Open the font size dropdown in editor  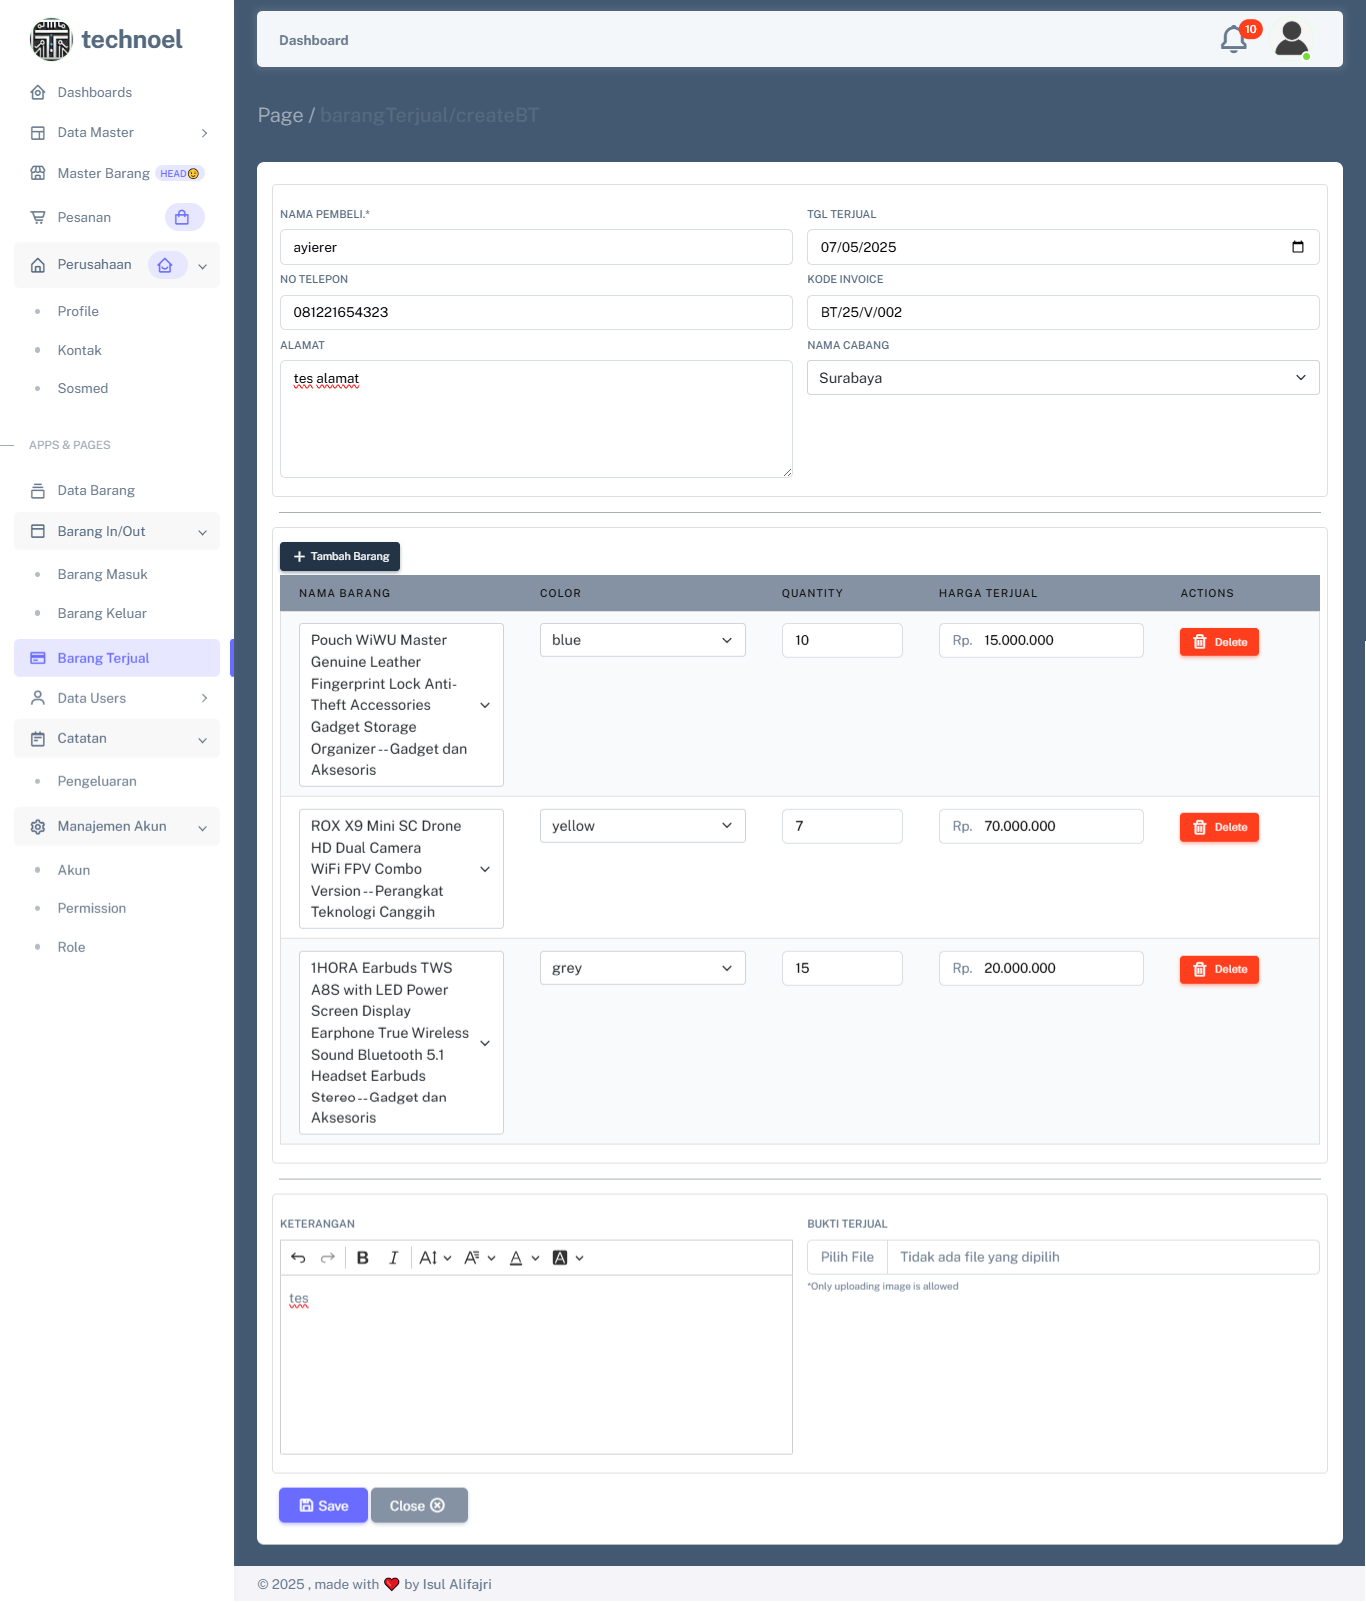435,1258
